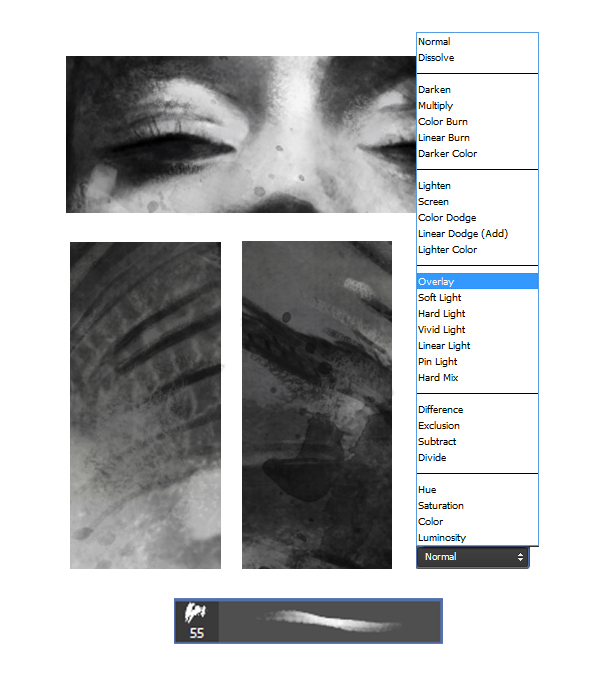The image size is (600, 678).
Task: Choose the Linear Light mode
Action: 477,346
